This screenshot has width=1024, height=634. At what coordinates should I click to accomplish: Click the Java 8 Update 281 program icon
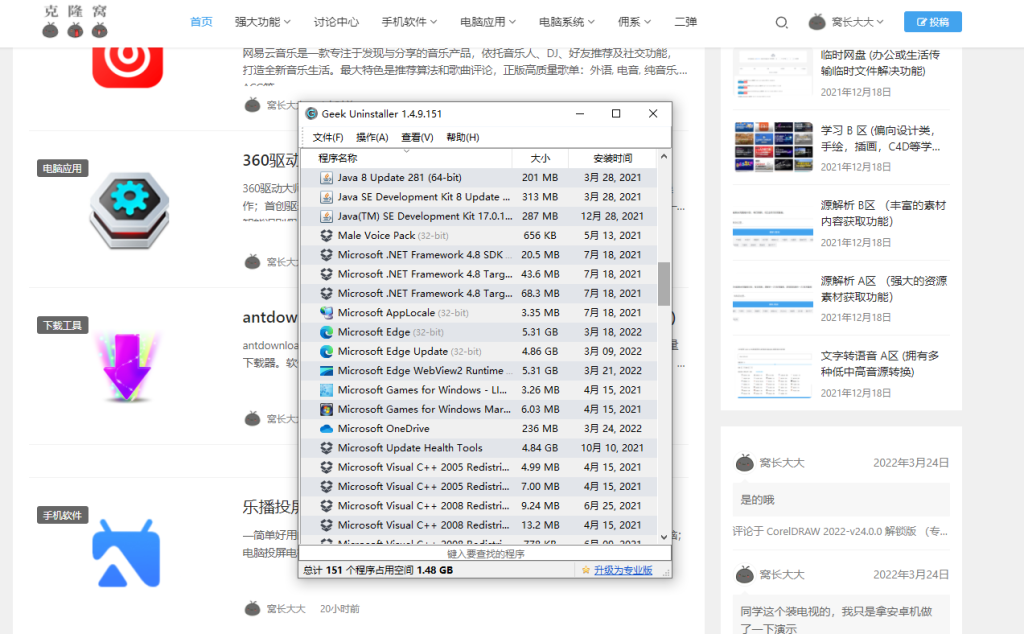click(x=326, y=178)
